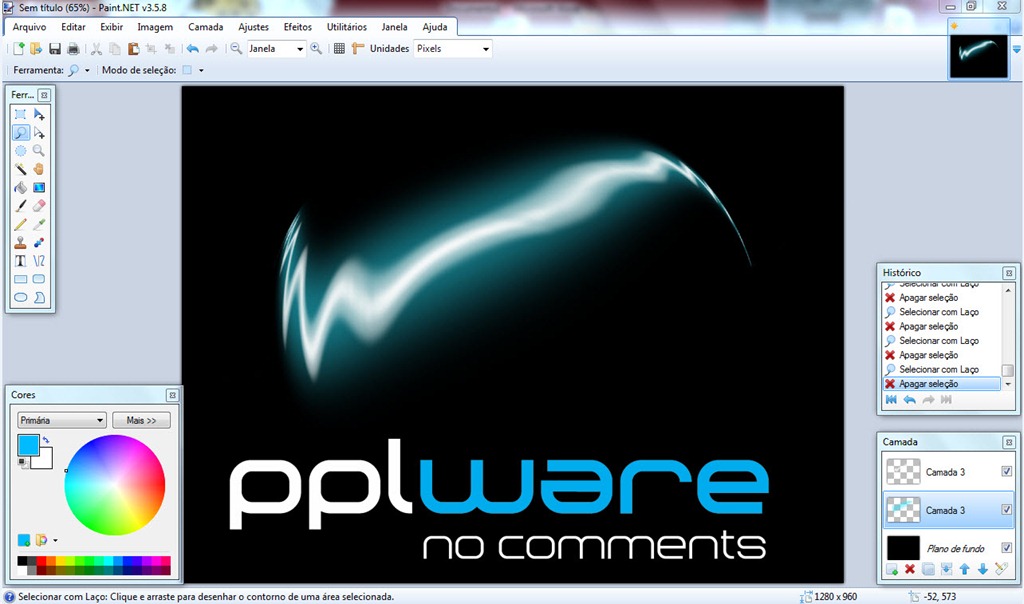Click the Mais >> button

point(141,420)
